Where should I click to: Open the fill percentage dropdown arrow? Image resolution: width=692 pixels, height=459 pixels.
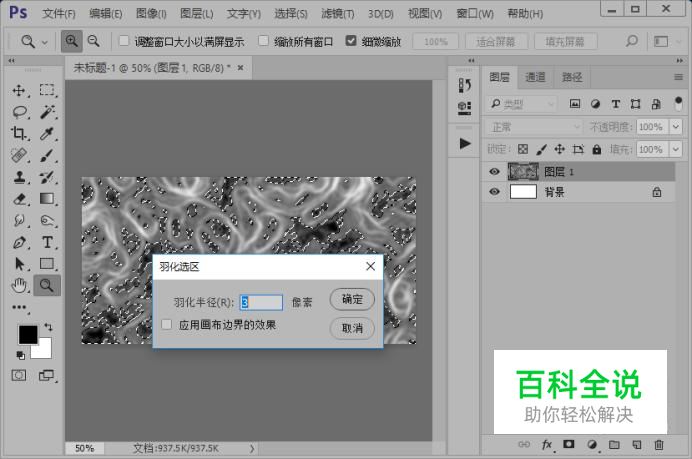[x=676, y=149]
